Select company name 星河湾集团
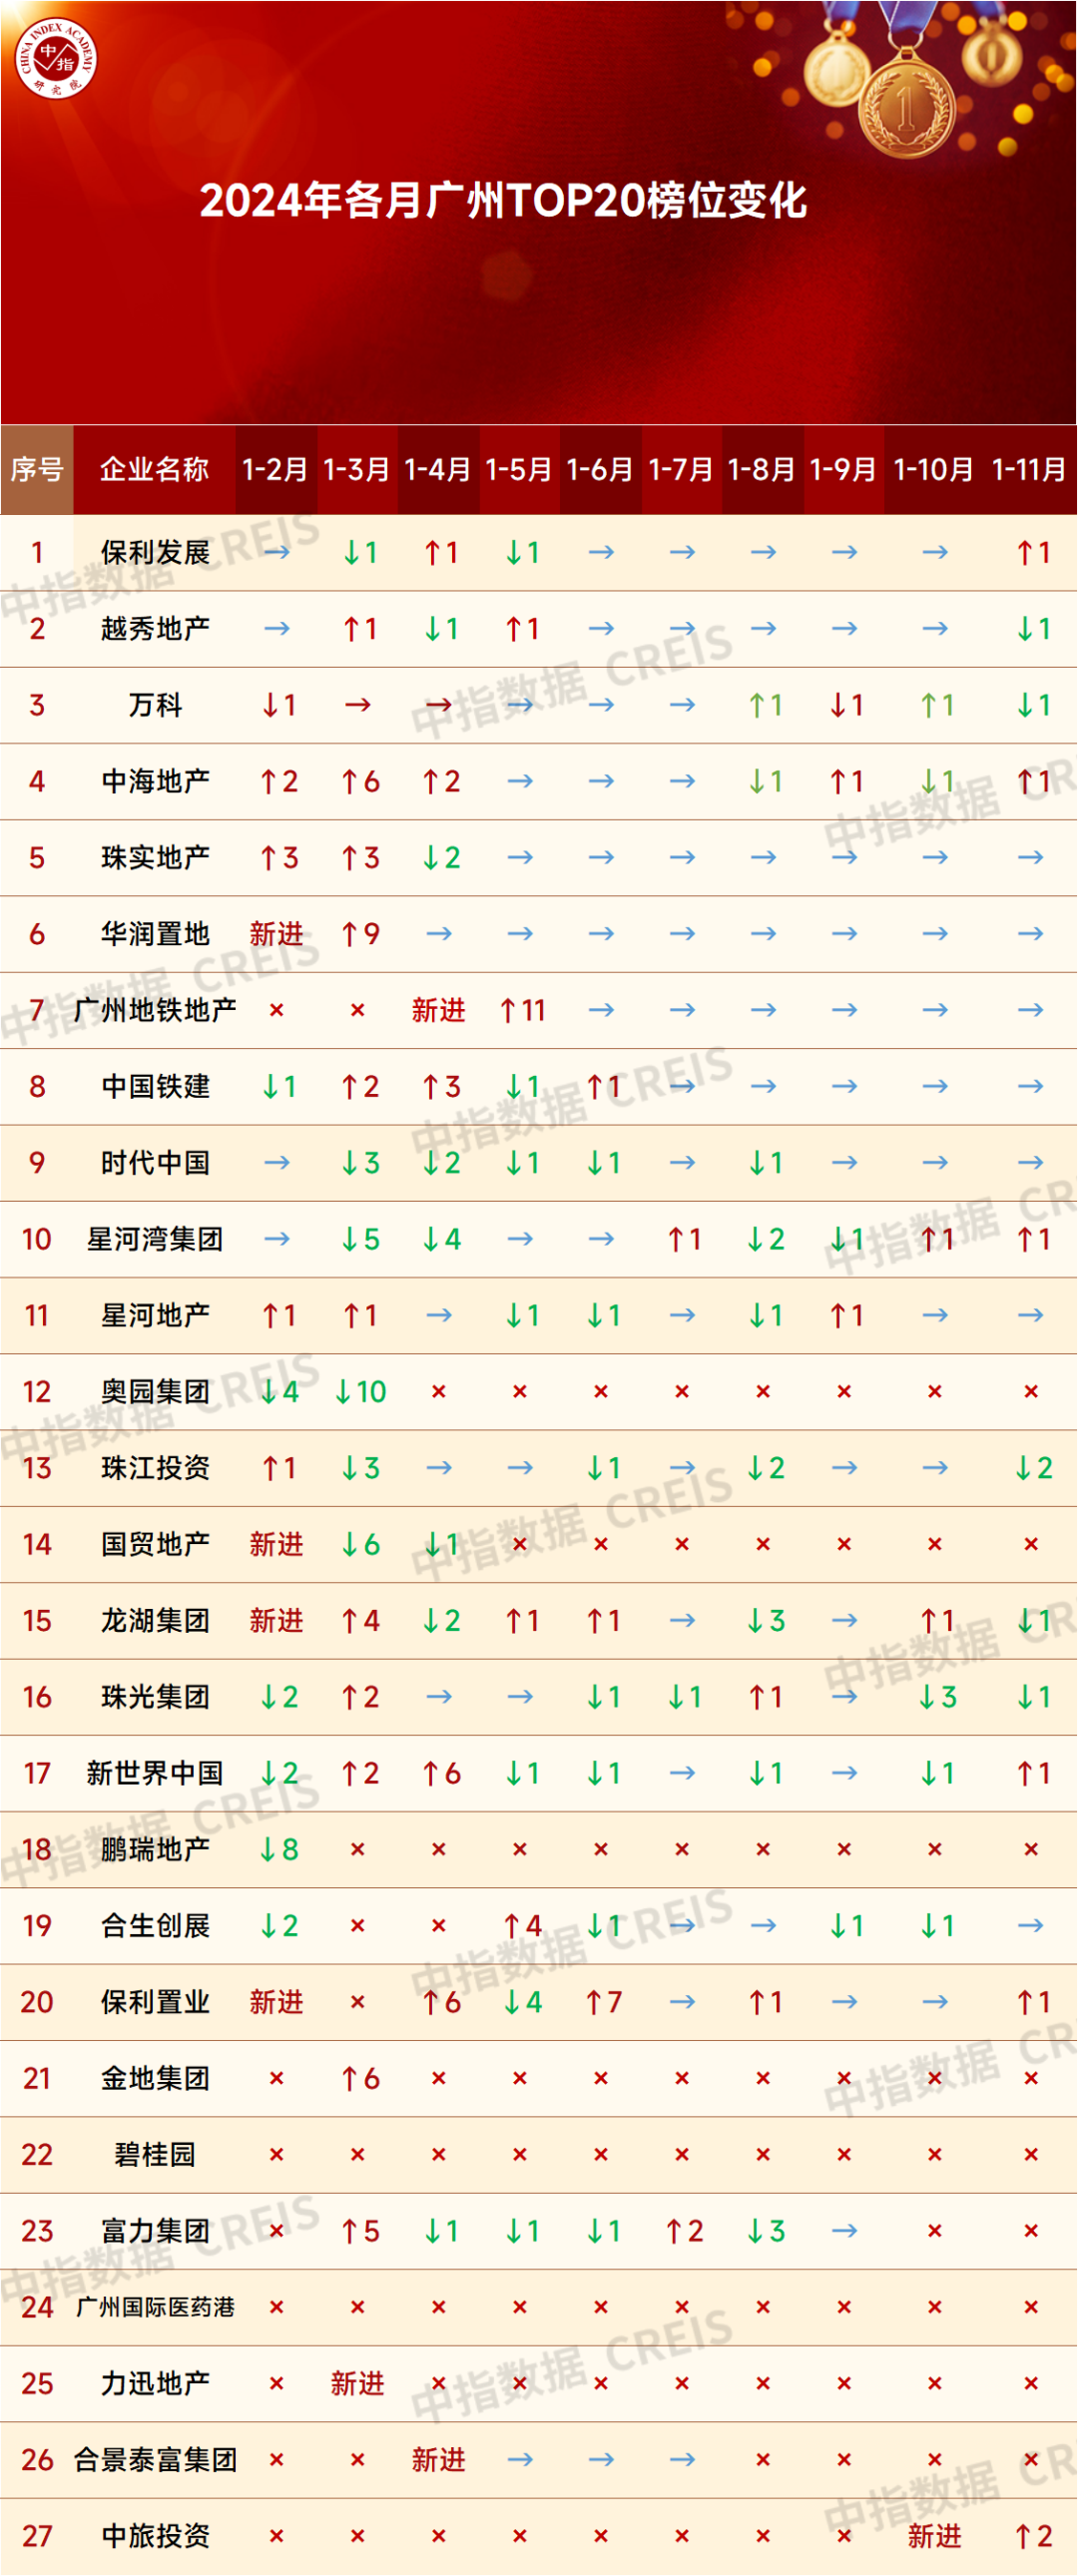This screenshot has width=1078, height=2576. click(155, 1239)
